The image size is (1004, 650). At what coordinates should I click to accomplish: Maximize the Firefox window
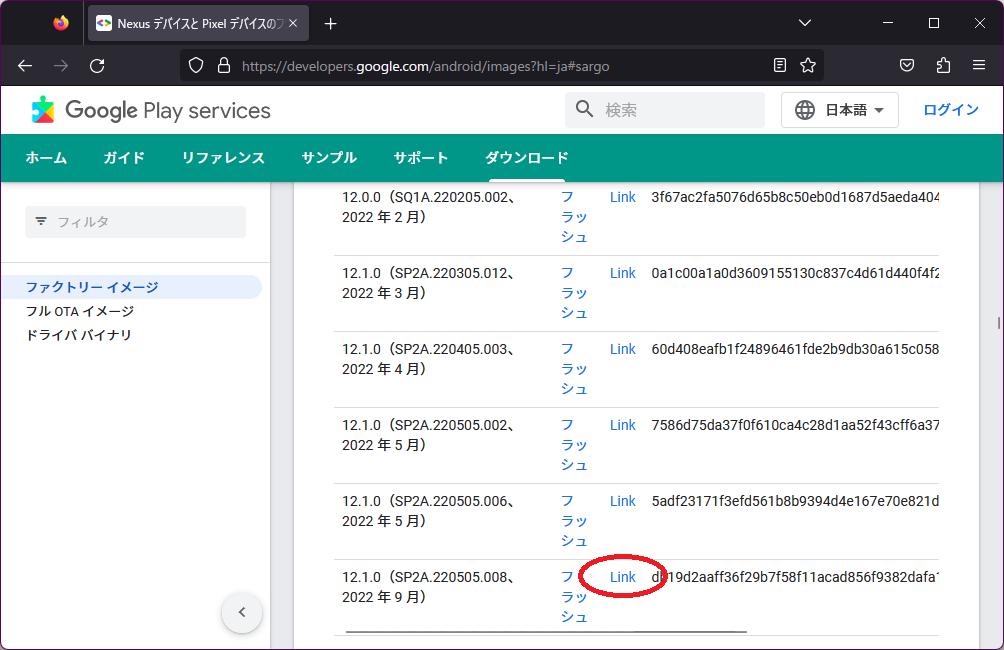(934, 23)
